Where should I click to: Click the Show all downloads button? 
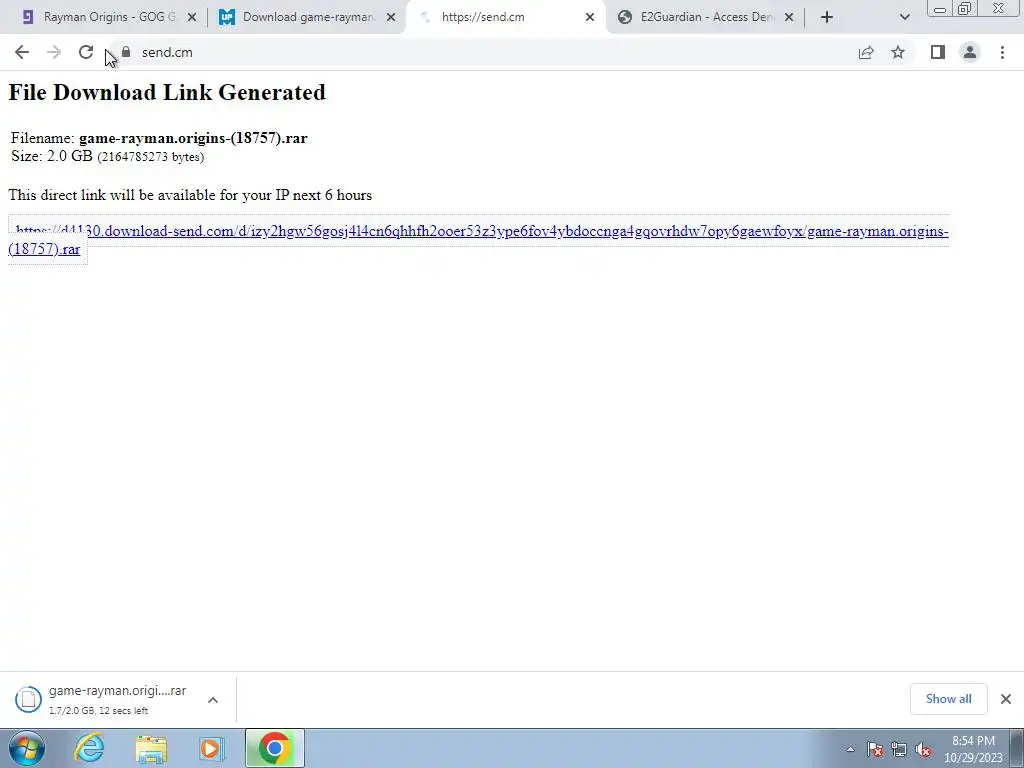[x=948, y=699]
